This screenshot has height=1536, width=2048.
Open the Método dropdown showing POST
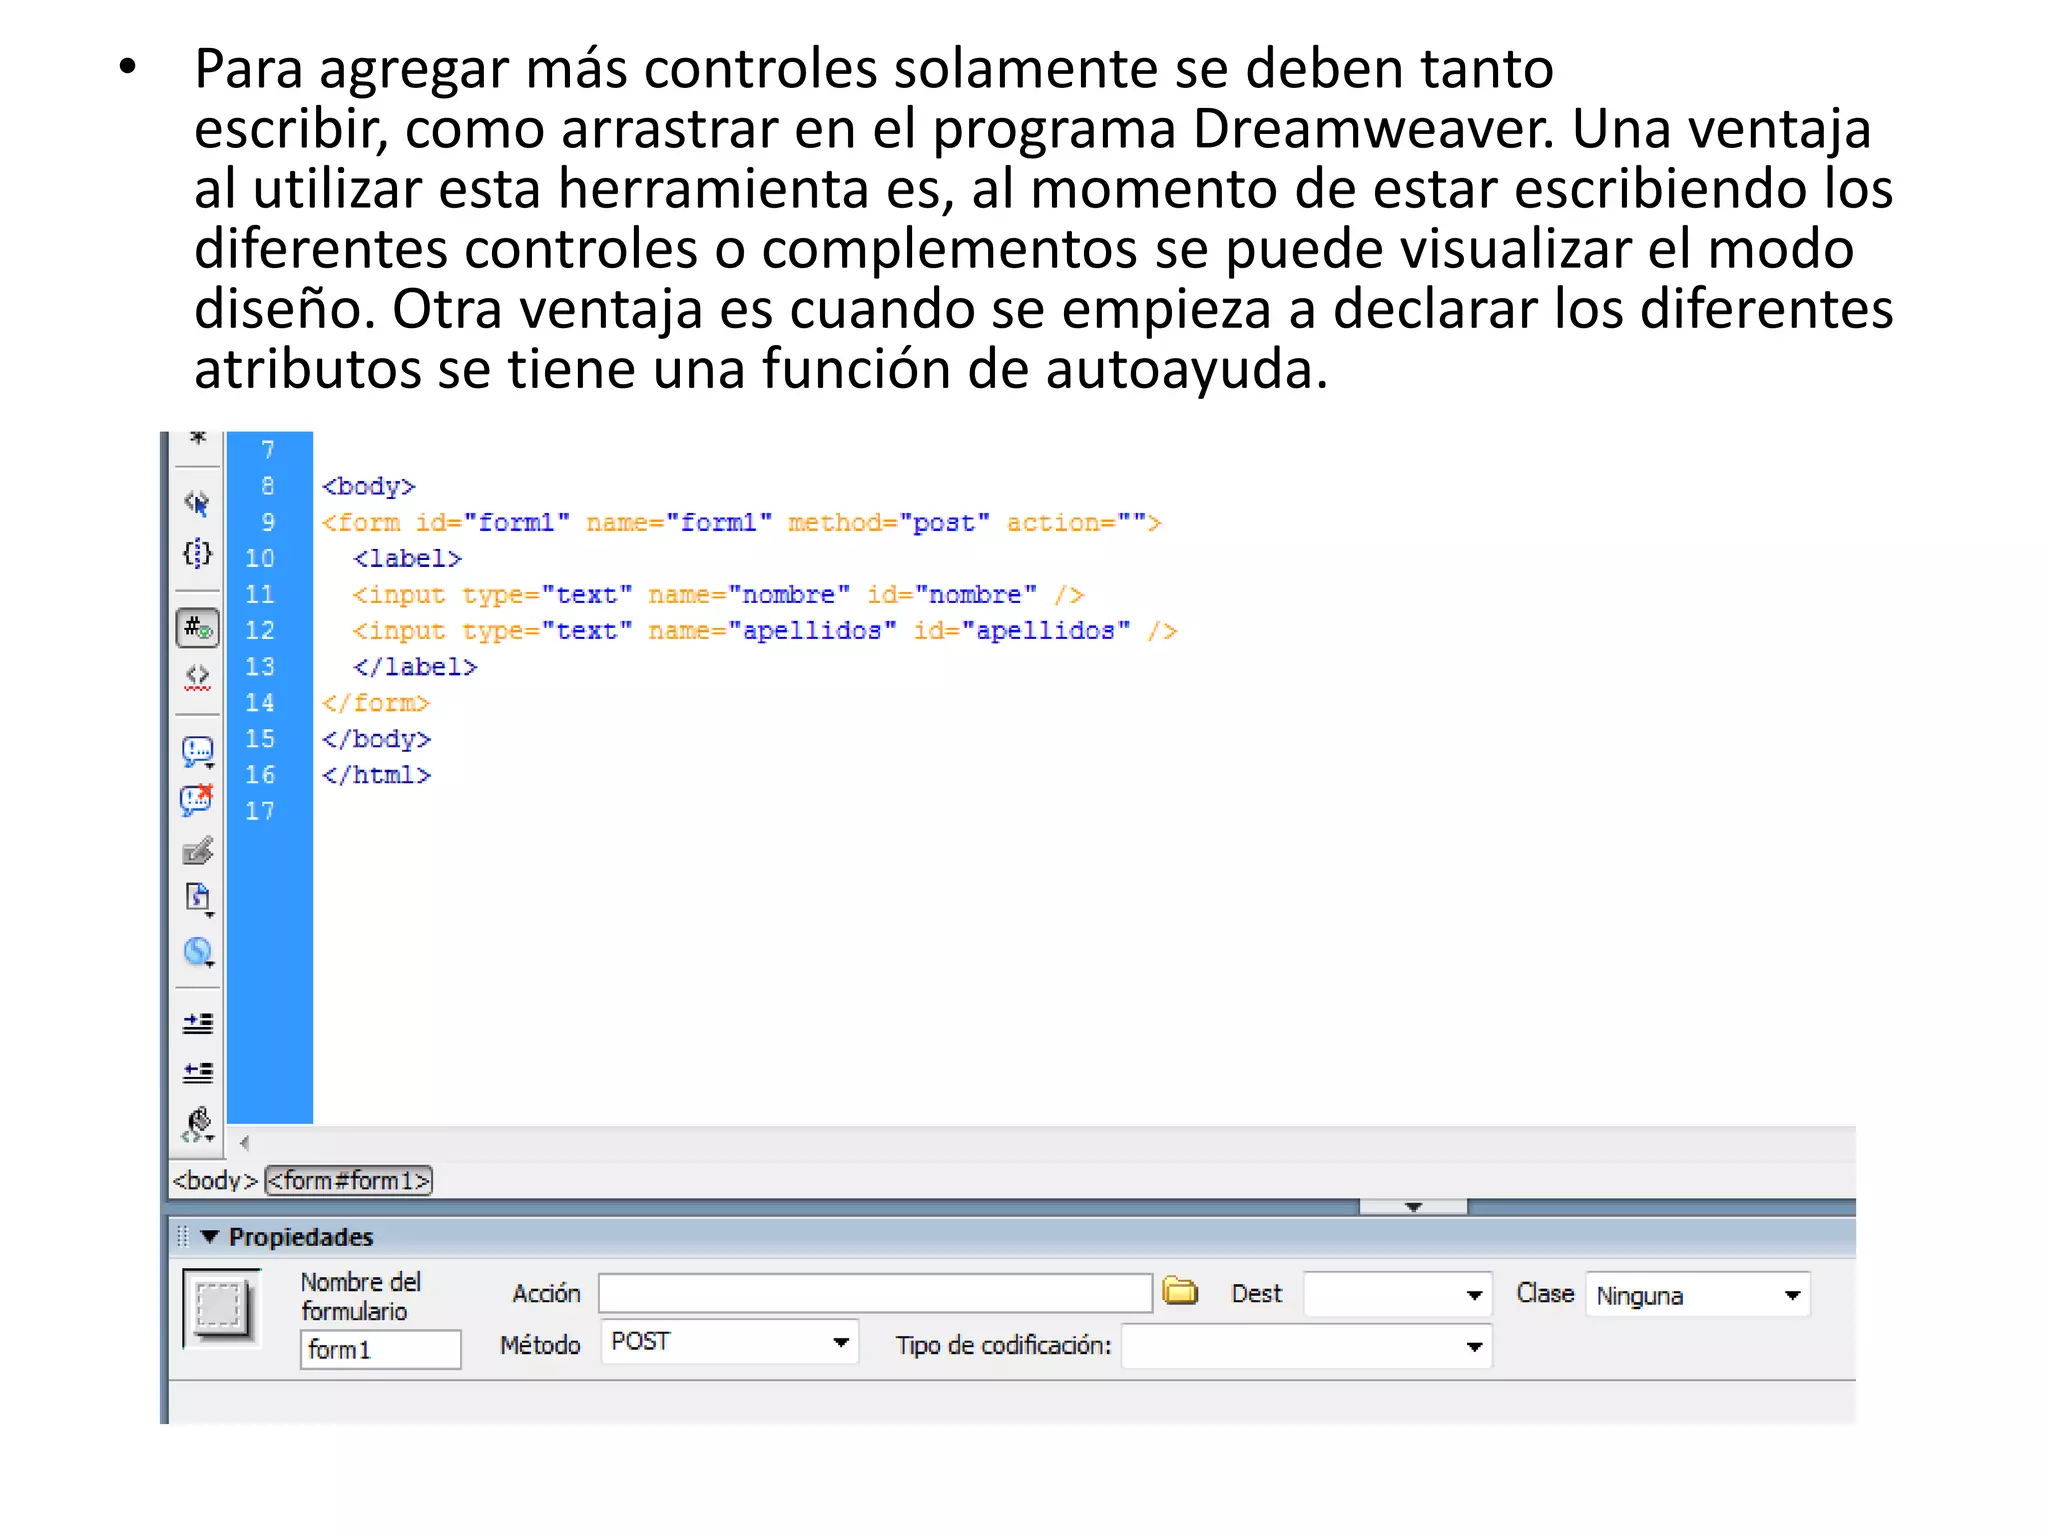pyautogui.click(x=729, y=1341)
